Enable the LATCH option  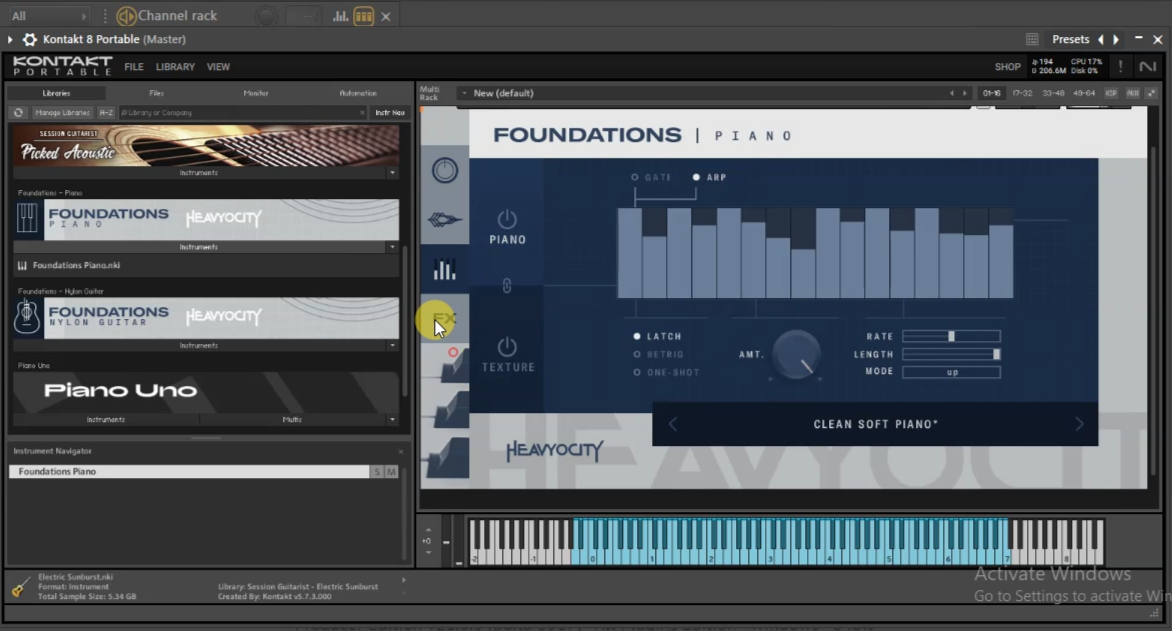pos(637,336)
